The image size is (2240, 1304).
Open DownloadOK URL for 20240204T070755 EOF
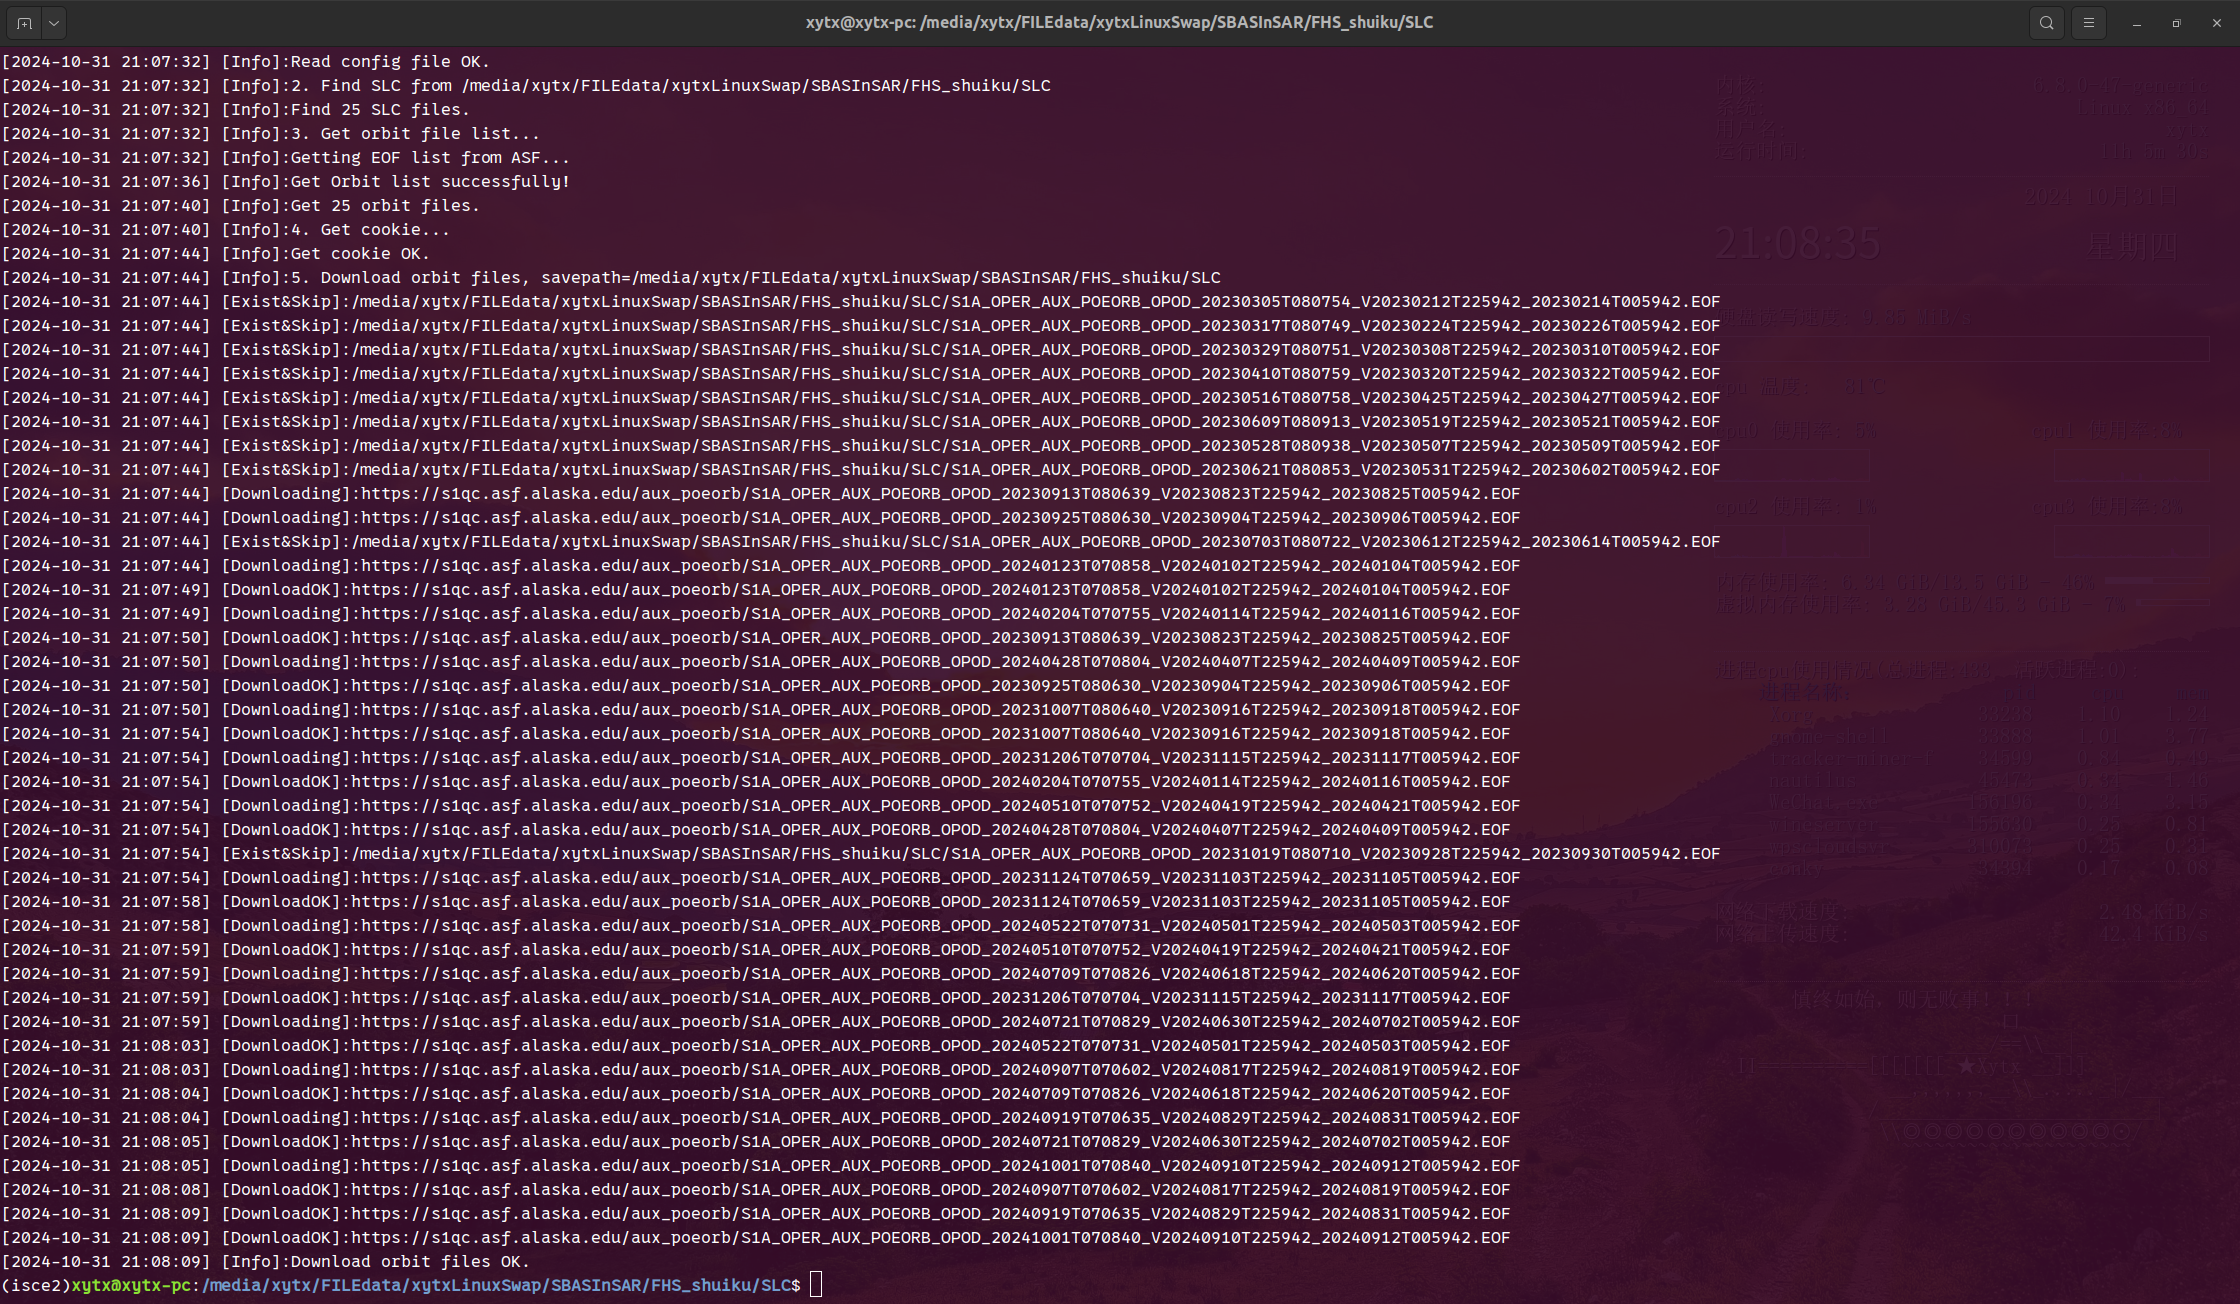931,782
